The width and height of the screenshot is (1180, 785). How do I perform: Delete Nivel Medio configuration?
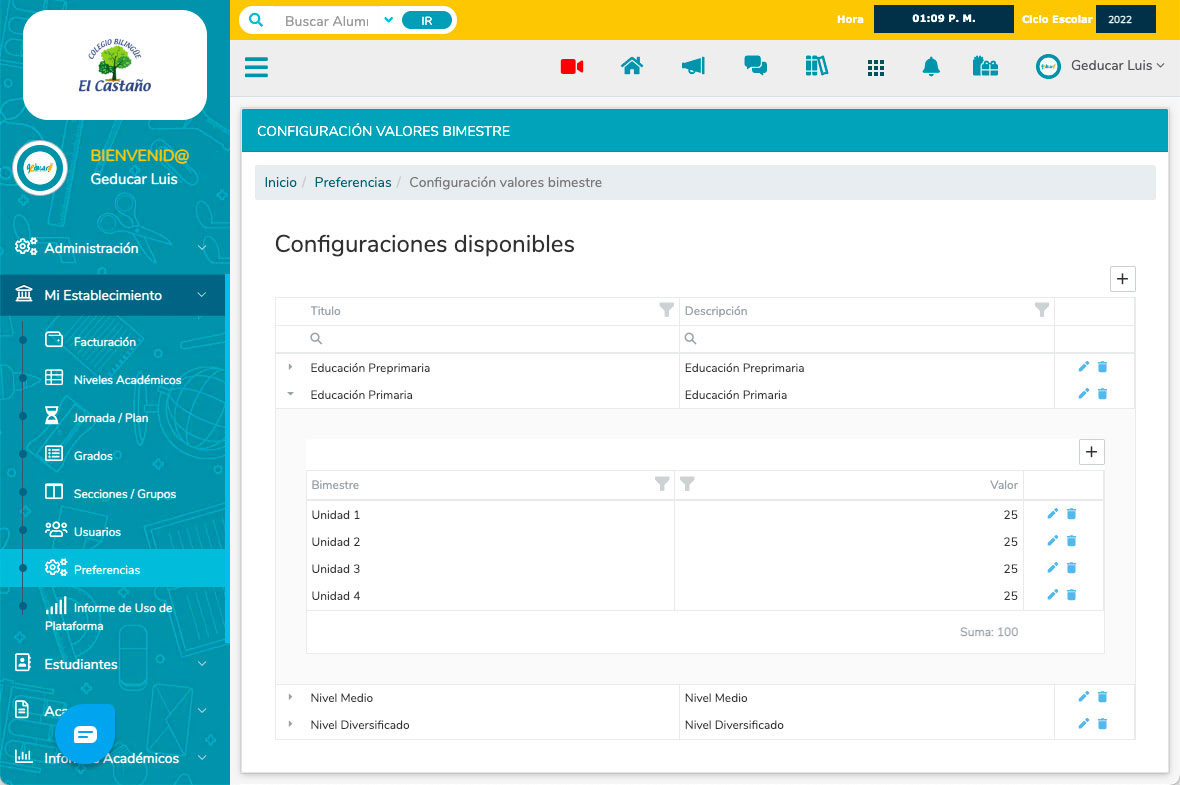pos(1102,697)
